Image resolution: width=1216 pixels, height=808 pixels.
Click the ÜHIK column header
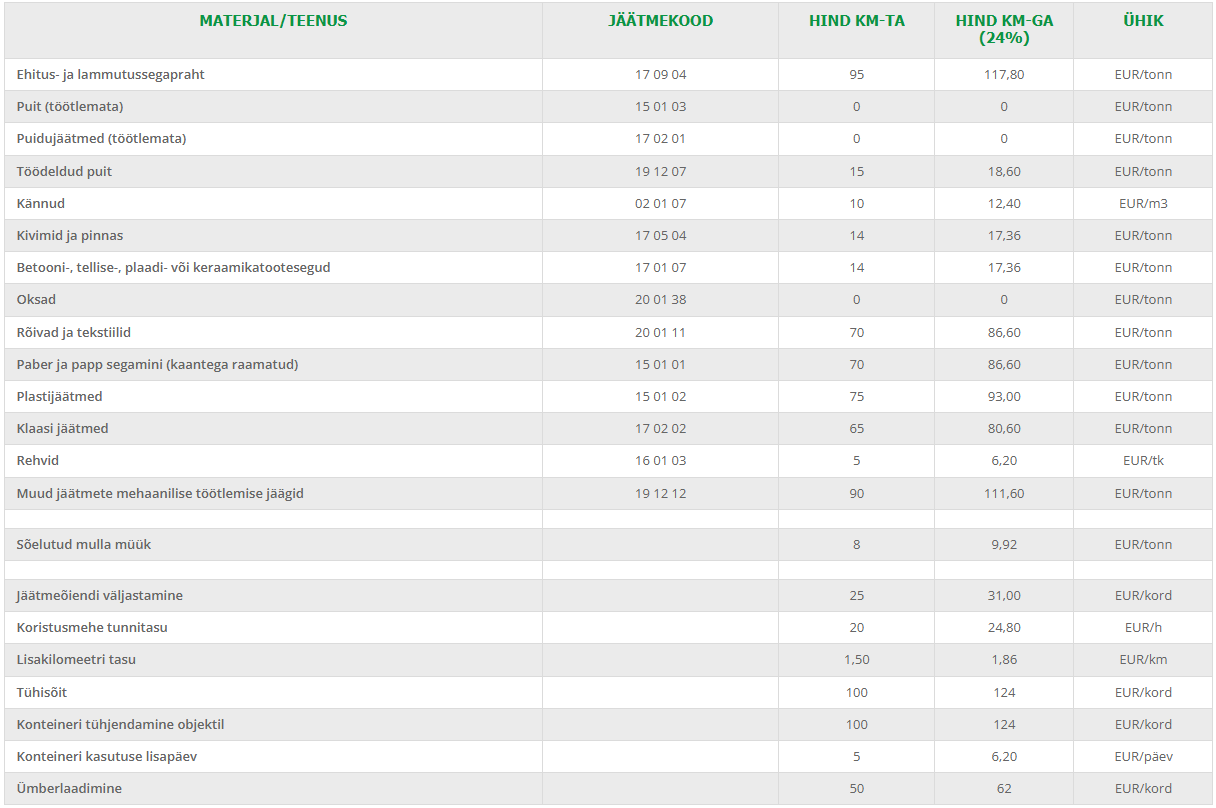[x=1143, y=21]
